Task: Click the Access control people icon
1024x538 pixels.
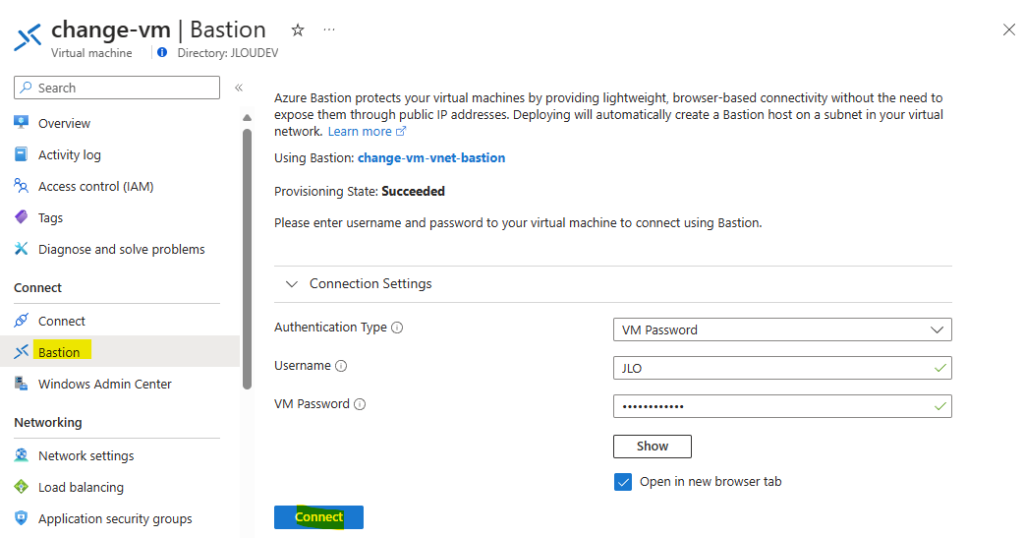Action: tap(21, 185)
